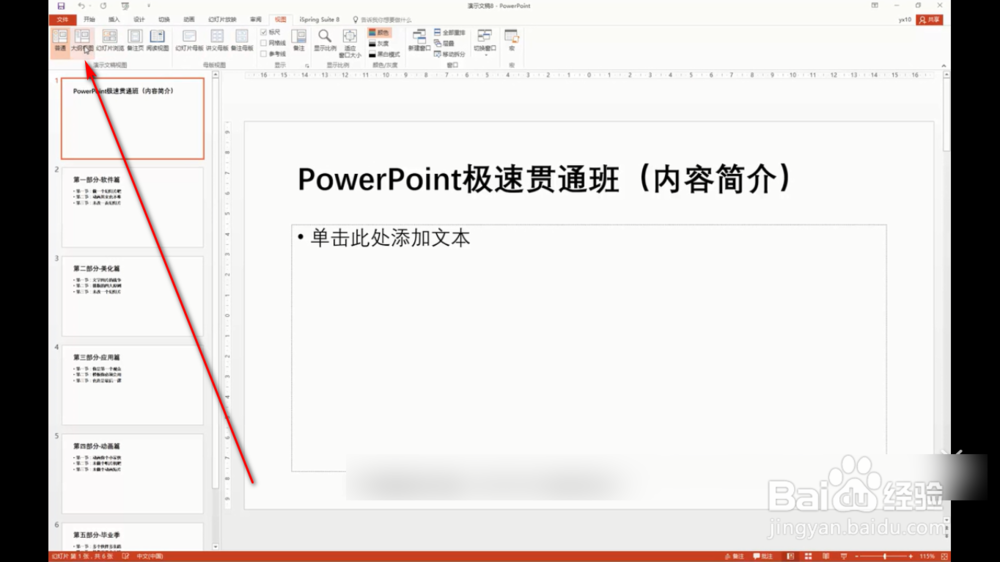Open the Insert (插入) tab
Screen dimensions: 1000x562
click(x=114, y=20)
